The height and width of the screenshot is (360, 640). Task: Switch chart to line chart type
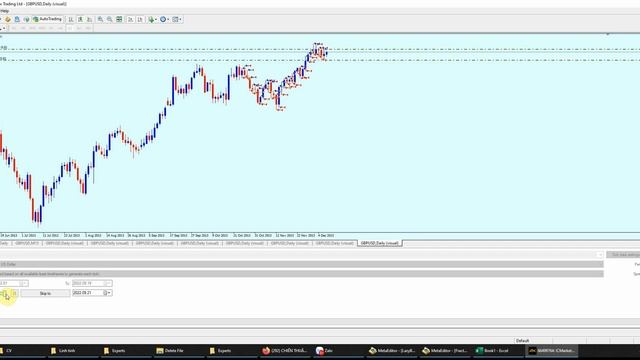point(89,19)
